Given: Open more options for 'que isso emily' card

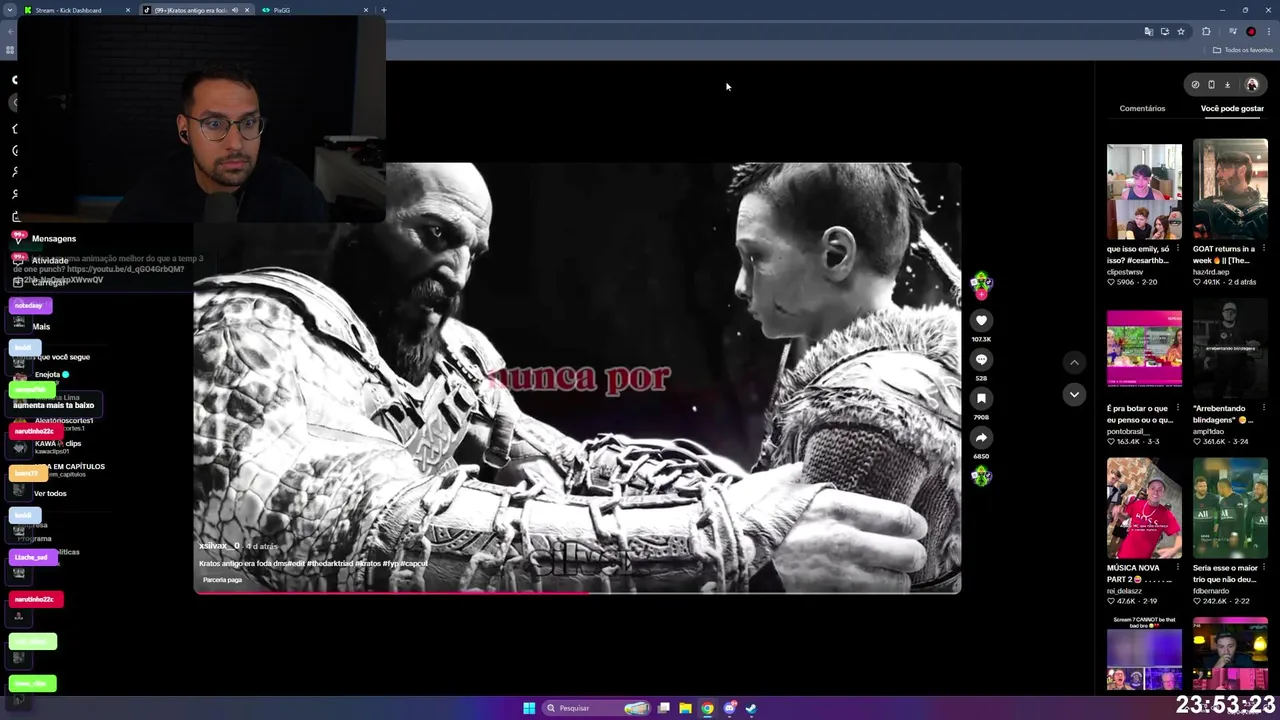Looking at the screenshot, I should [1177, 249].
